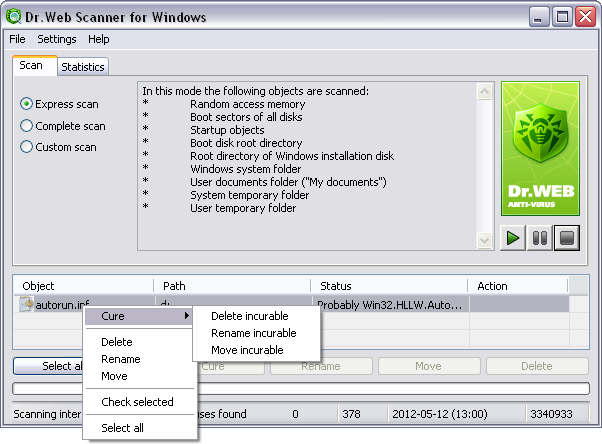
Task: Stop the scan with the stop button
Action: [567, 238]
